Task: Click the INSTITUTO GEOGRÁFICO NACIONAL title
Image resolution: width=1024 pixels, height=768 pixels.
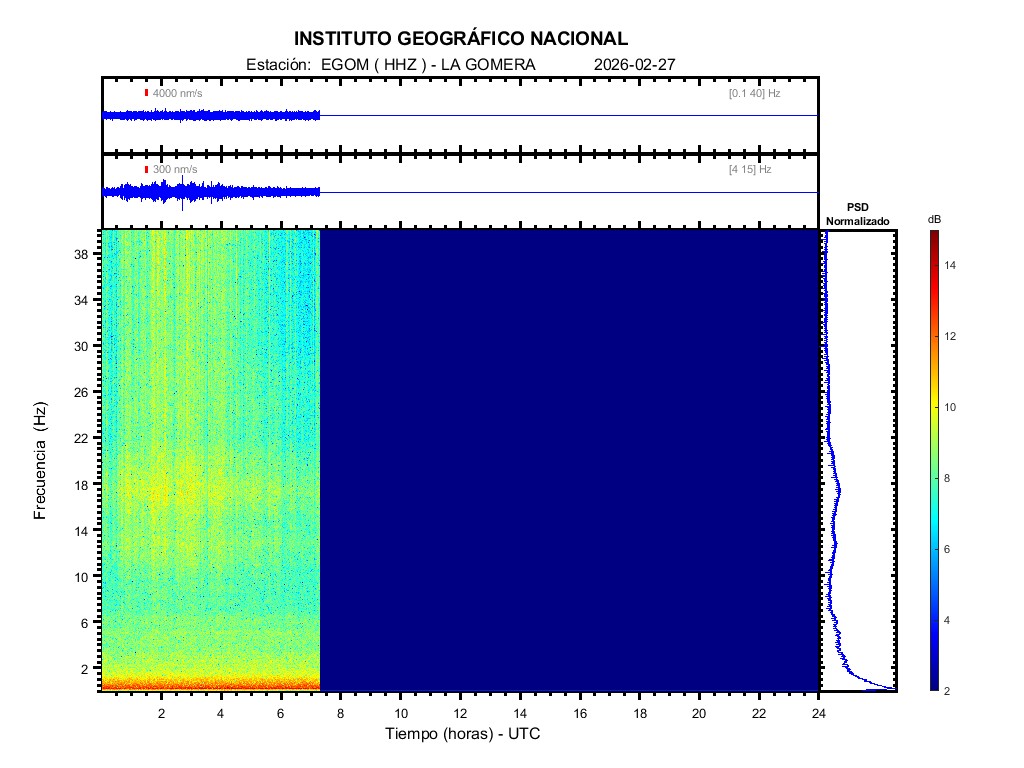Action: pos(461,39)
